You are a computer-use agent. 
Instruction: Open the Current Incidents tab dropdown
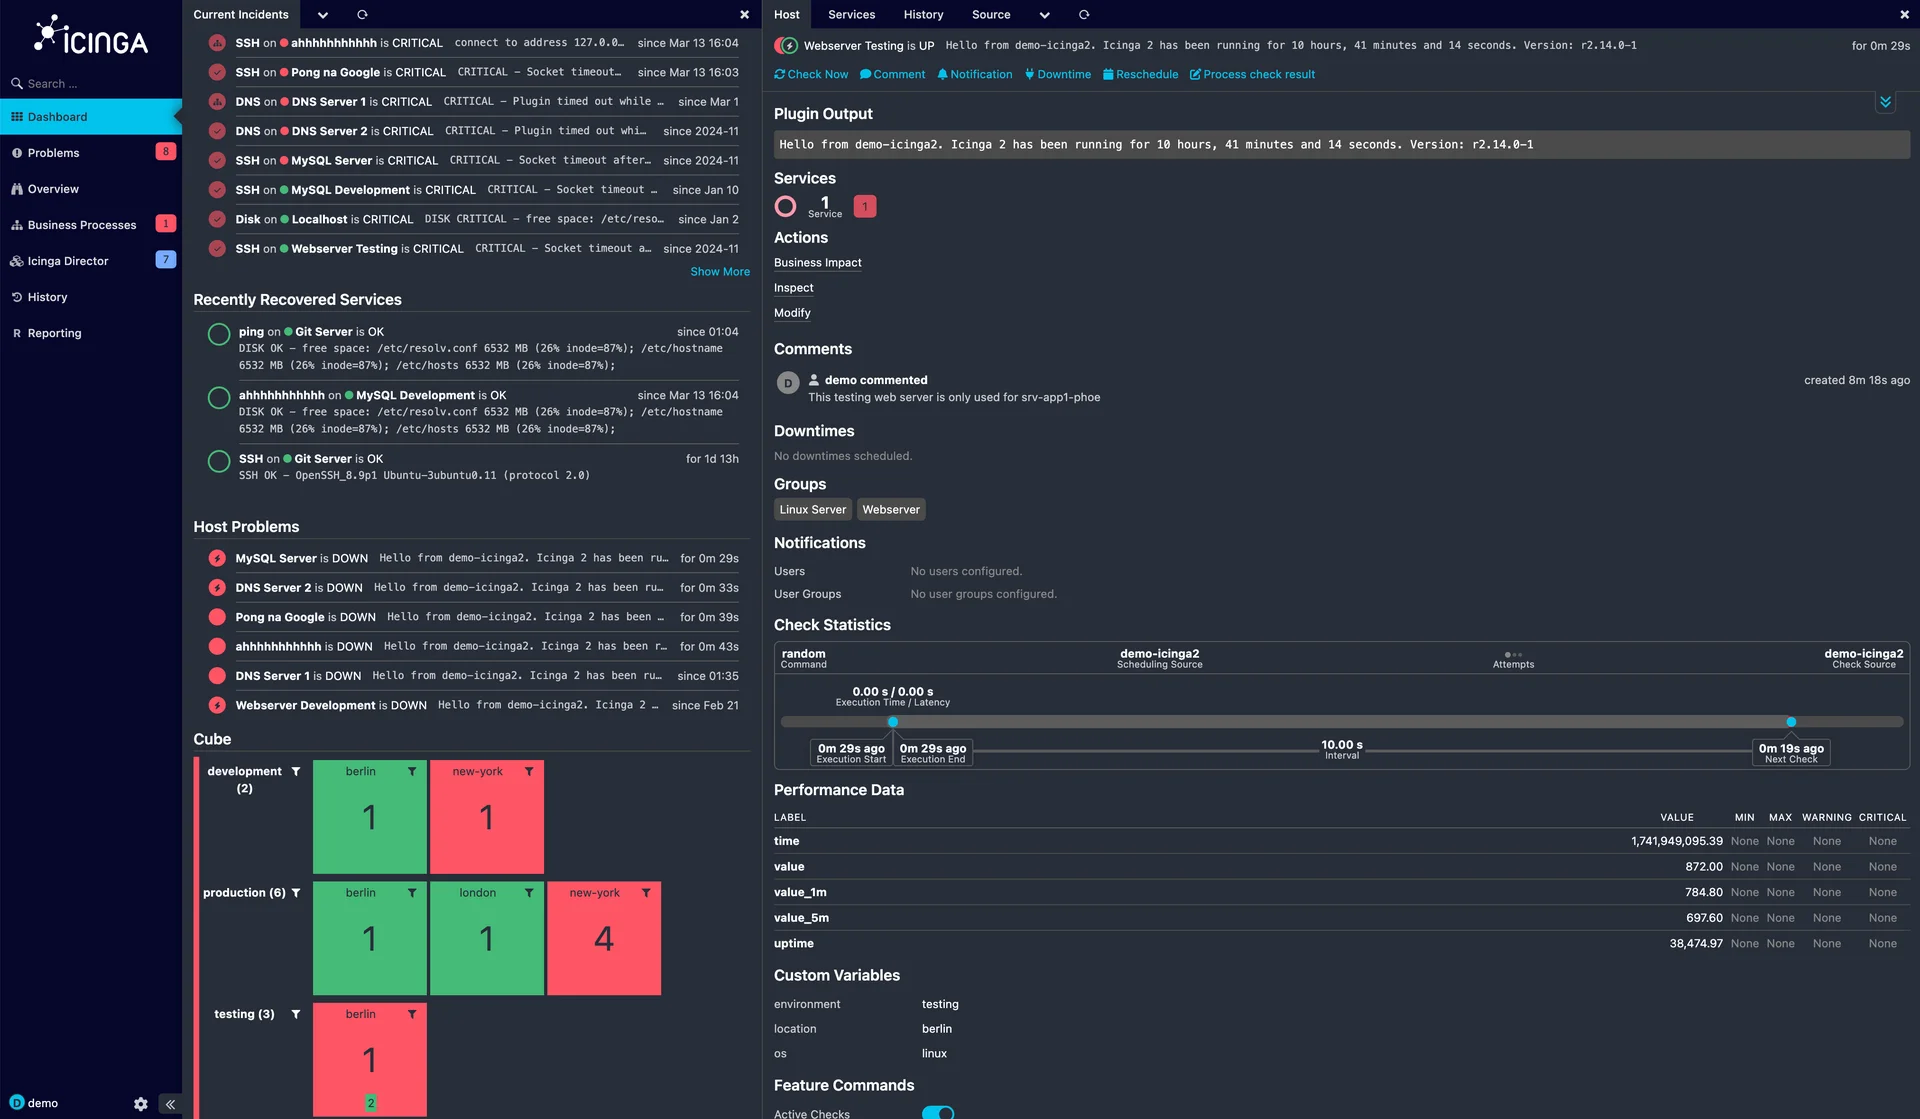pos(322,14)
